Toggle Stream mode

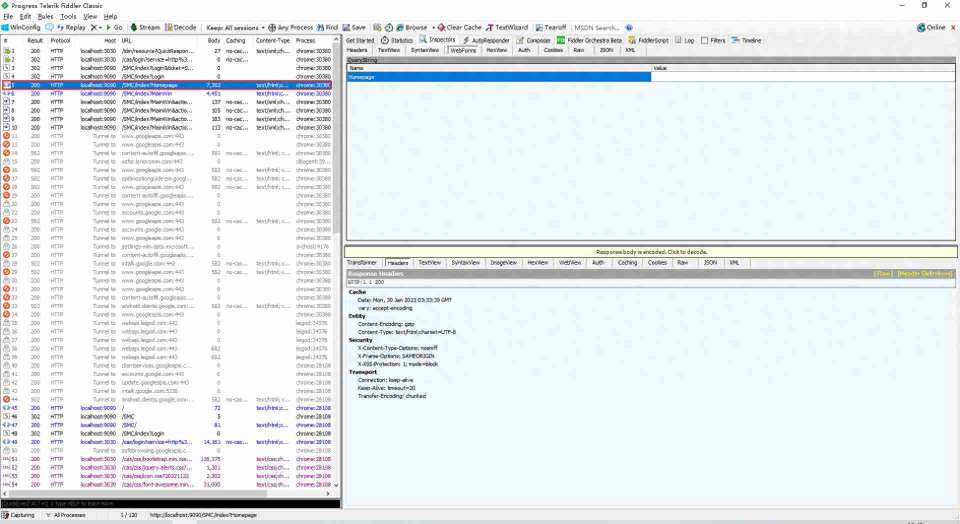click(x=145, y=28)
